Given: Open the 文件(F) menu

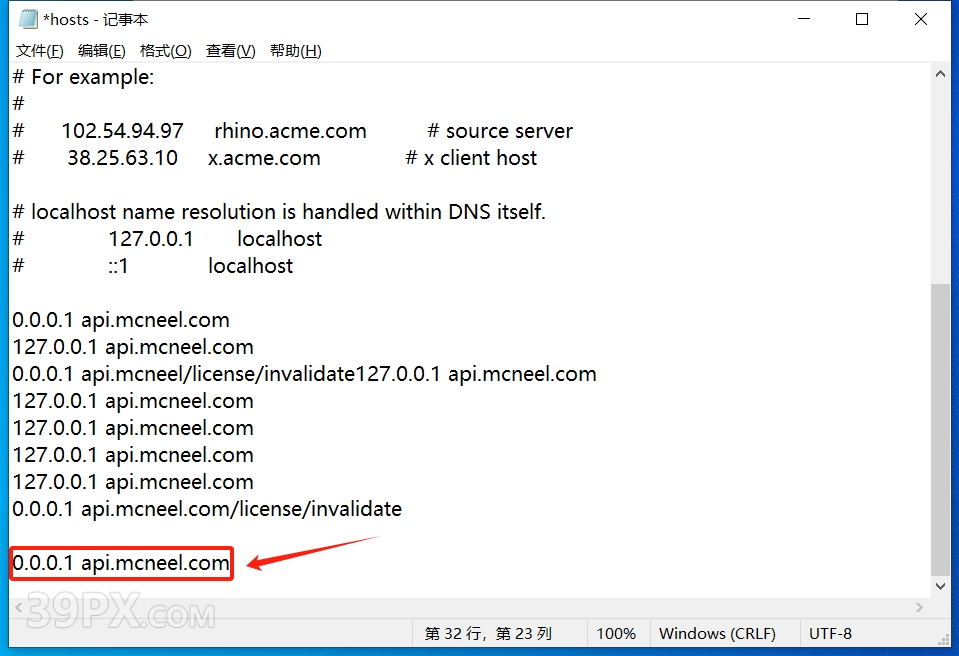Looking at the screenshot, I should click(40, 51).
